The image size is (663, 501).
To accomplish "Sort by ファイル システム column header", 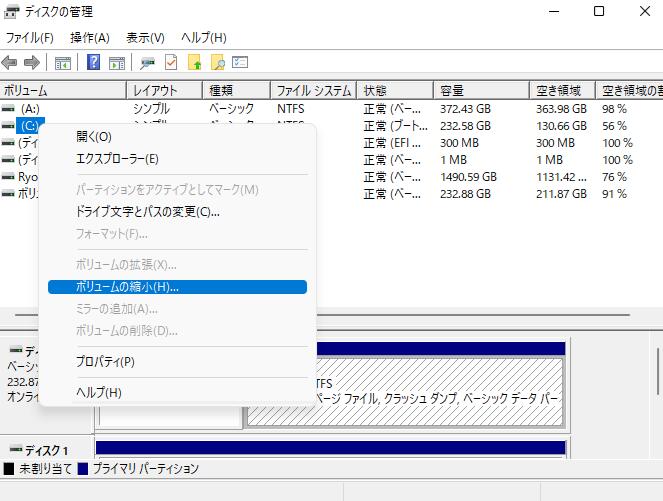I will pyautogui.click(x=311, y=90).
